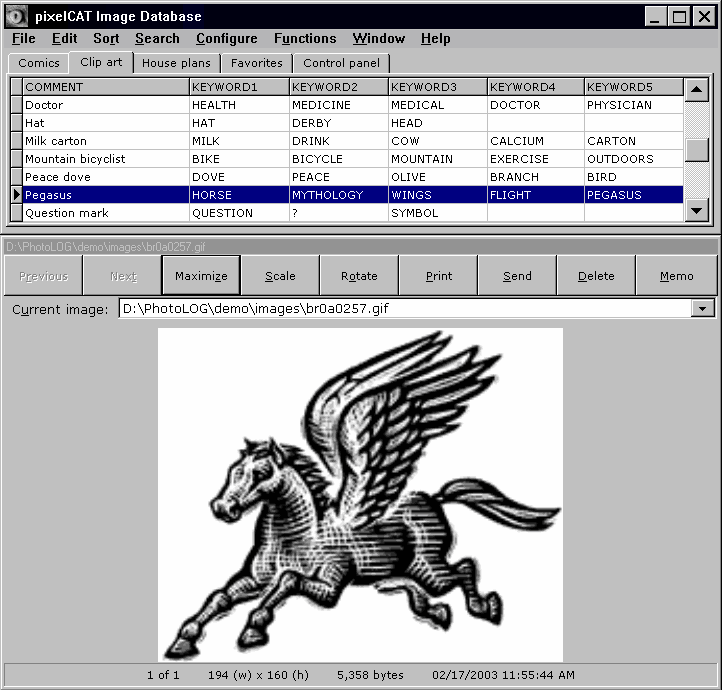Open the File menu
This screenshot has width=722, height=690.
(23, 39)
